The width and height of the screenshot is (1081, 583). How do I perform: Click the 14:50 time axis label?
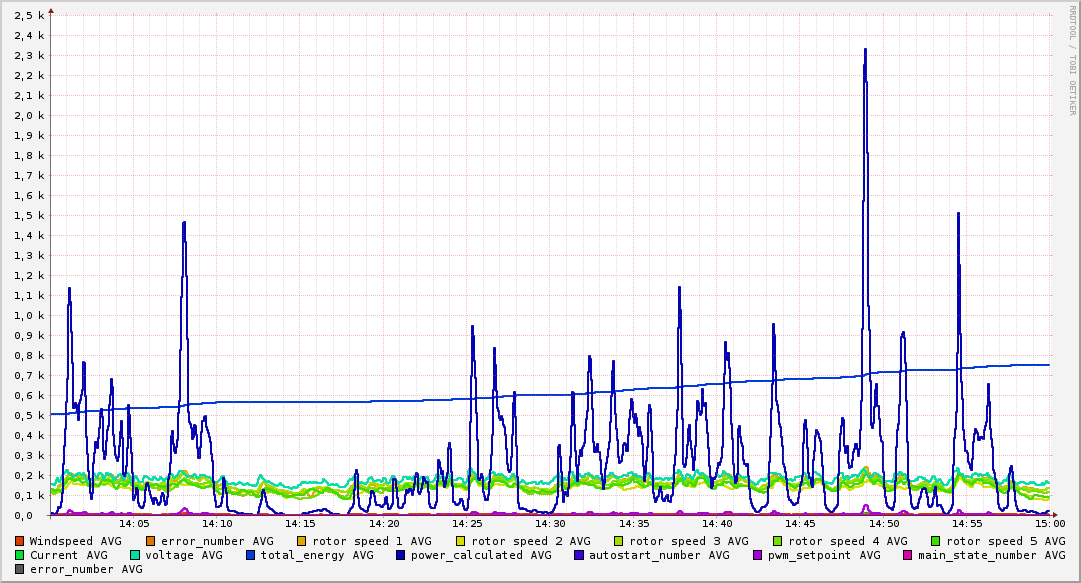(884, 524)
